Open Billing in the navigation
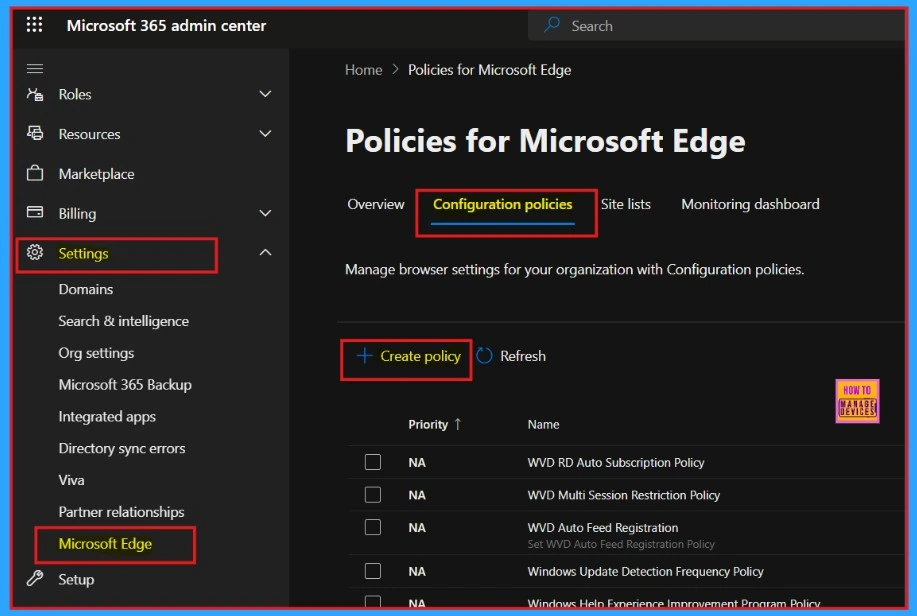The width and height of the screenshot is (917, 616). (x=77, y=214)
